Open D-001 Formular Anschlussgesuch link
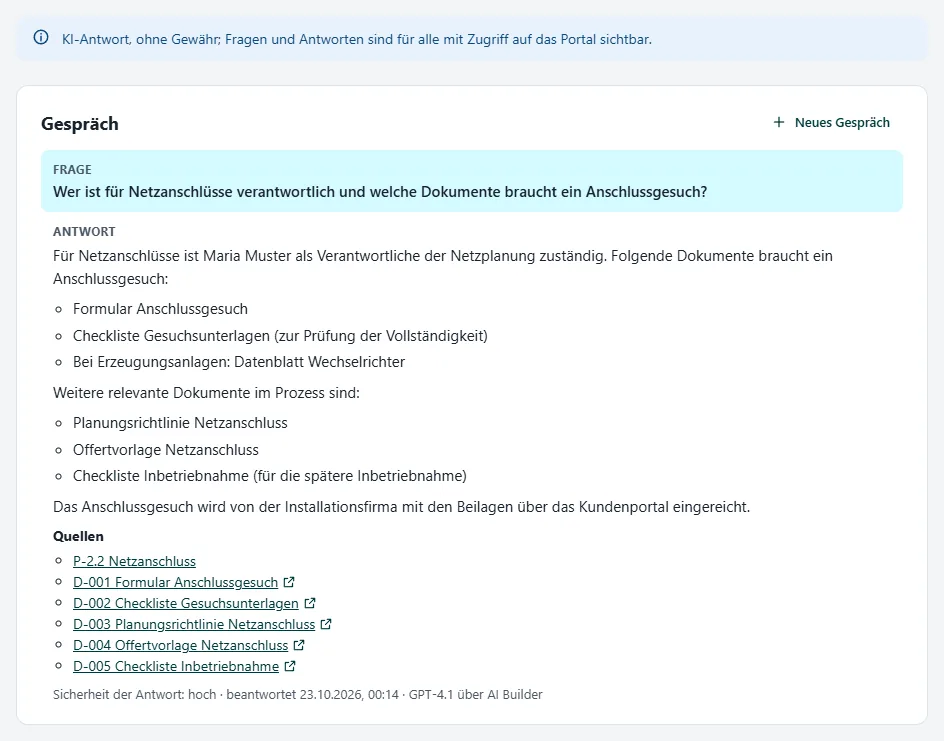The height and width of the screenshot is (741, 944). coord(175,582)
